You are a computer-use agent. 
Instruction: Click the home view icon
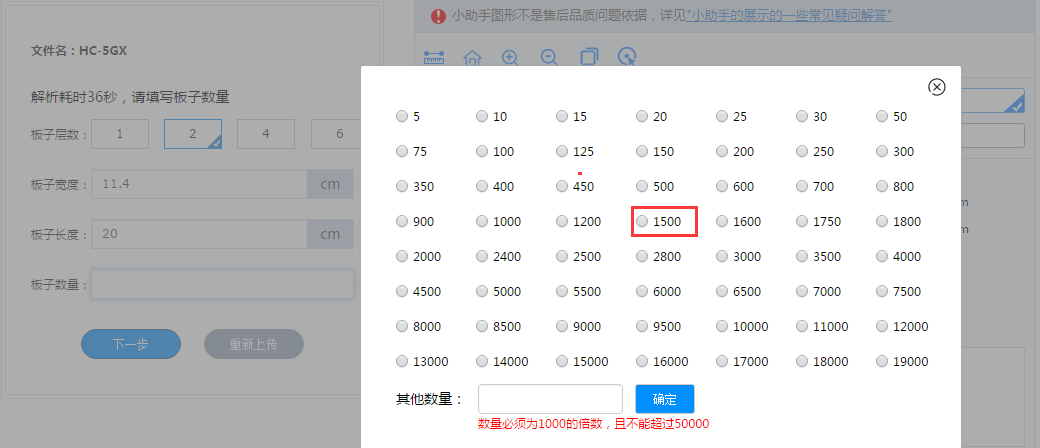[472, 57]
